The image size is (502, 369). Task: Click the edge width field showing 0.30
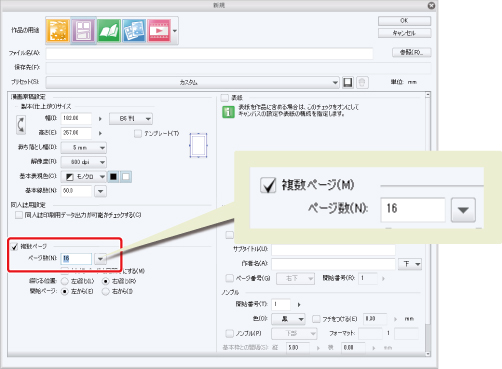coord(375,319)
